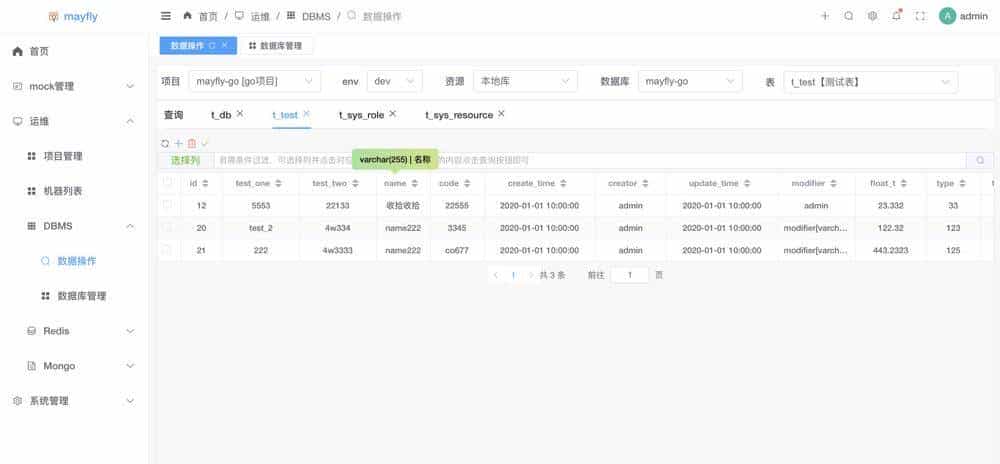
Task: Click the next page arrow
Action: point(531,275)
